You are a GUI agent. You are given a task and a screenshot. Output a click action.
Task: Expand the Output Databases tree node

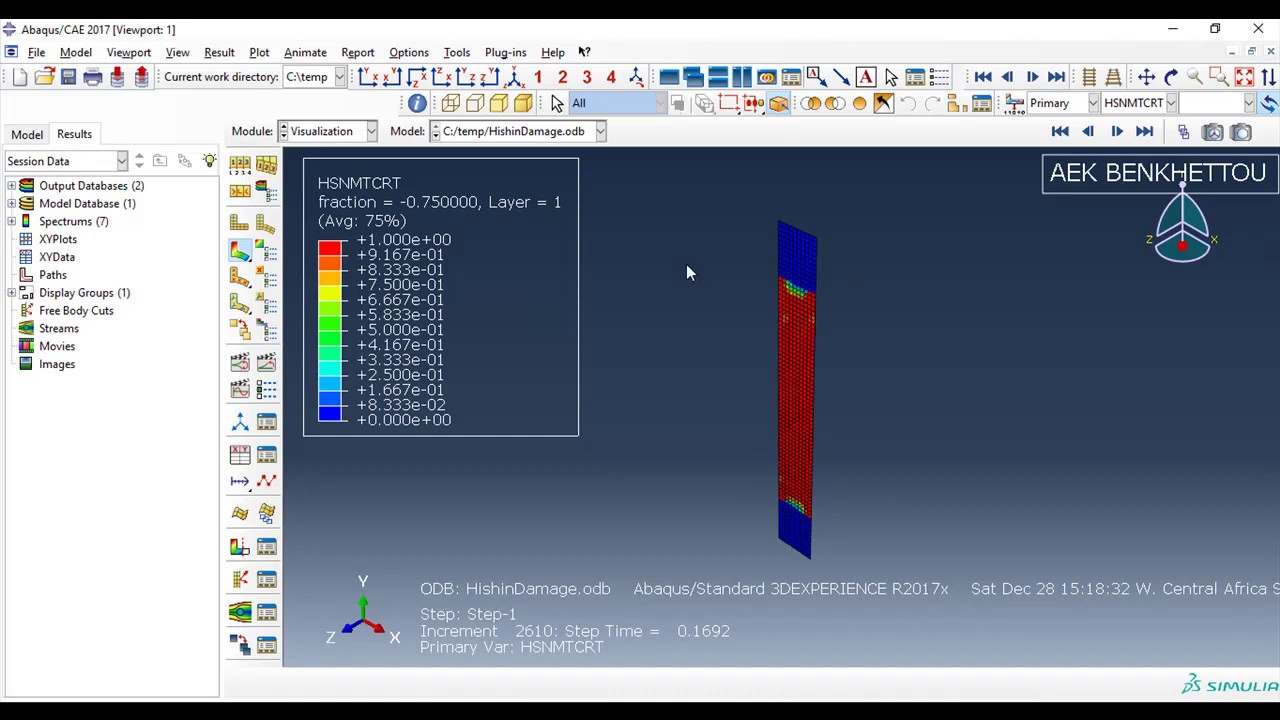pyautogui.click(x=11, y=185)
